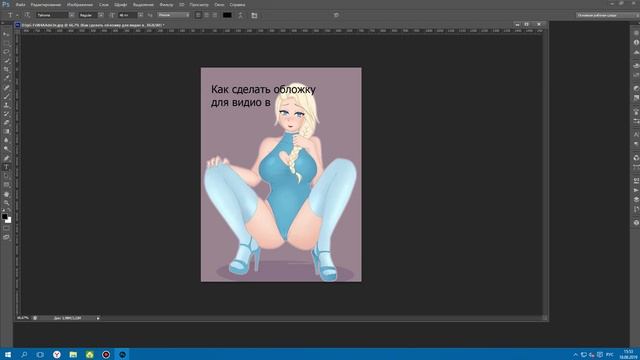Select the Rectangular Marquee tool
Image resolution: width=640 pixels, height=360 pixels.
click(x=6, y=43)
